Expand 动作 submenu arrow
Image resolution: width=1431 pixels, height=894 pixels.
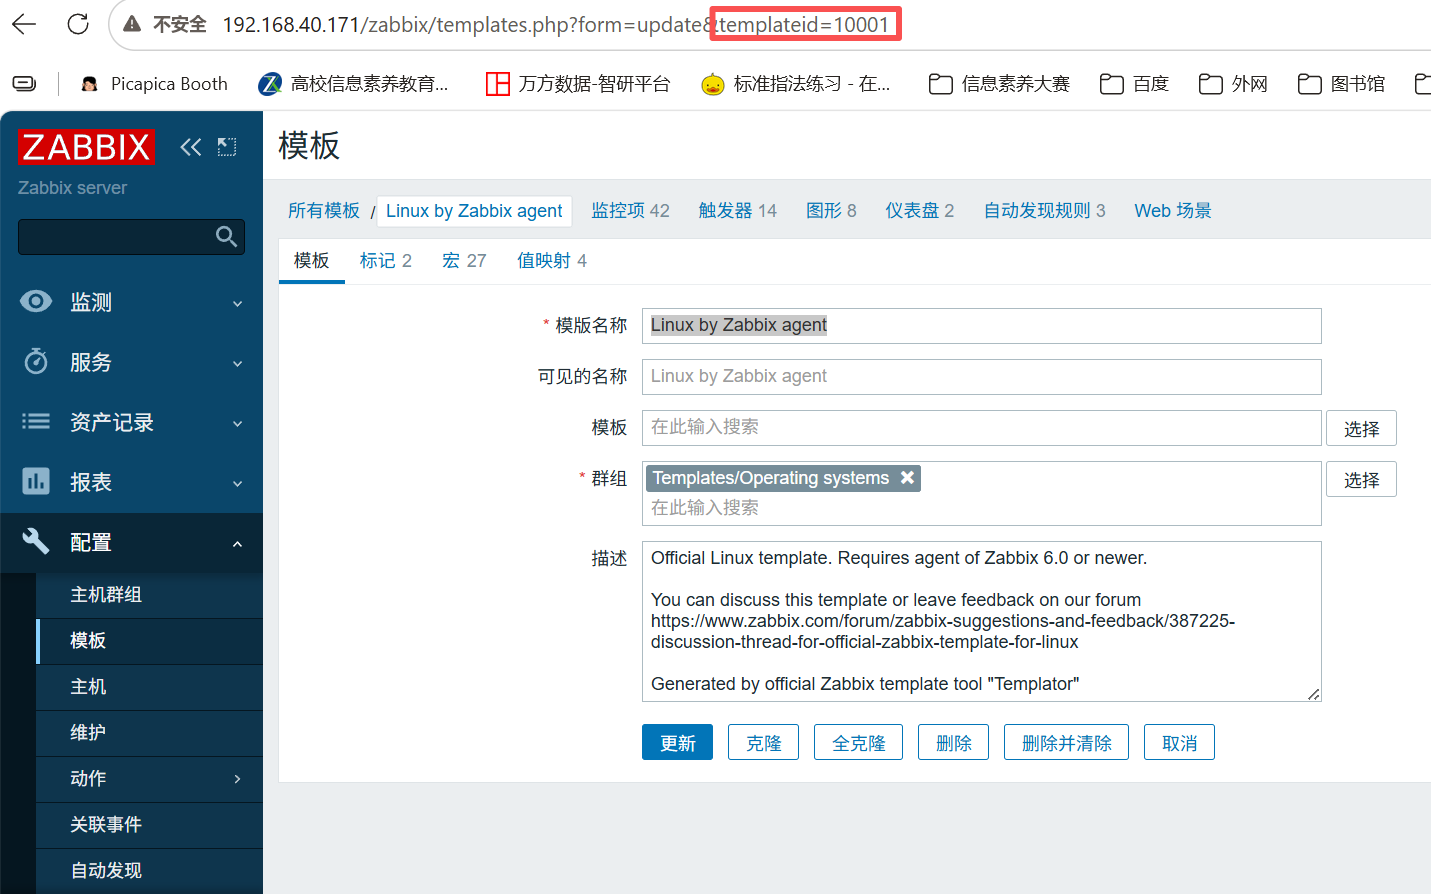click(237, 779)
